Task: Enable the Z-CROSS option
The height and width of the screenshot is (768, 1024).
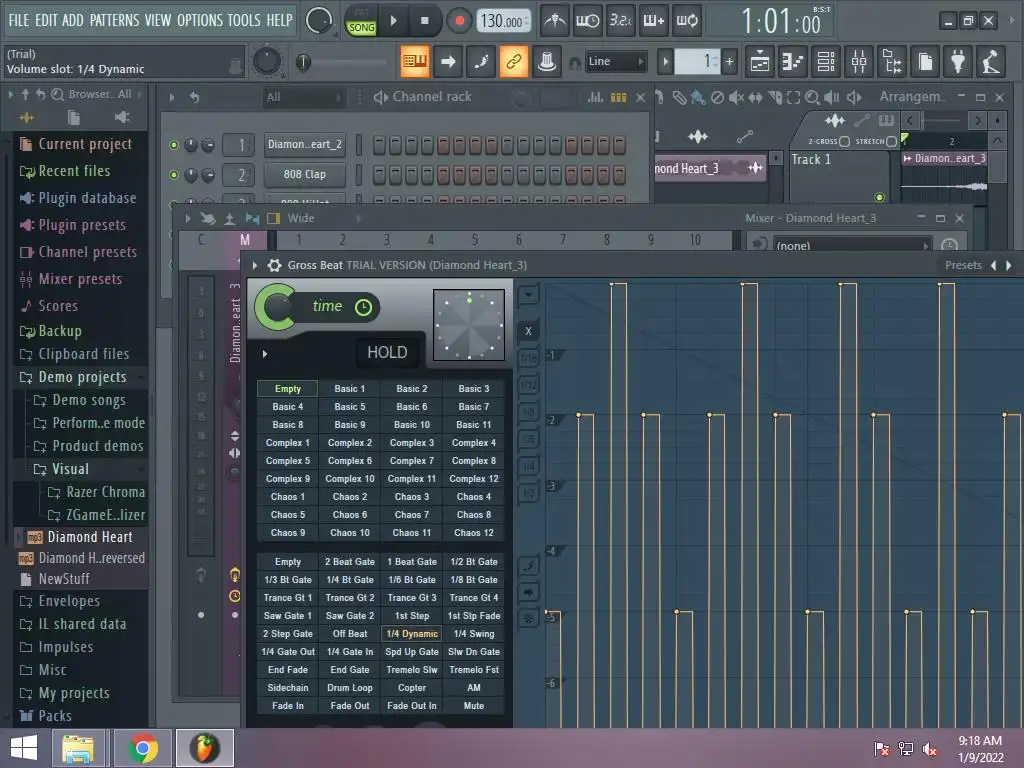Action: 844,141
